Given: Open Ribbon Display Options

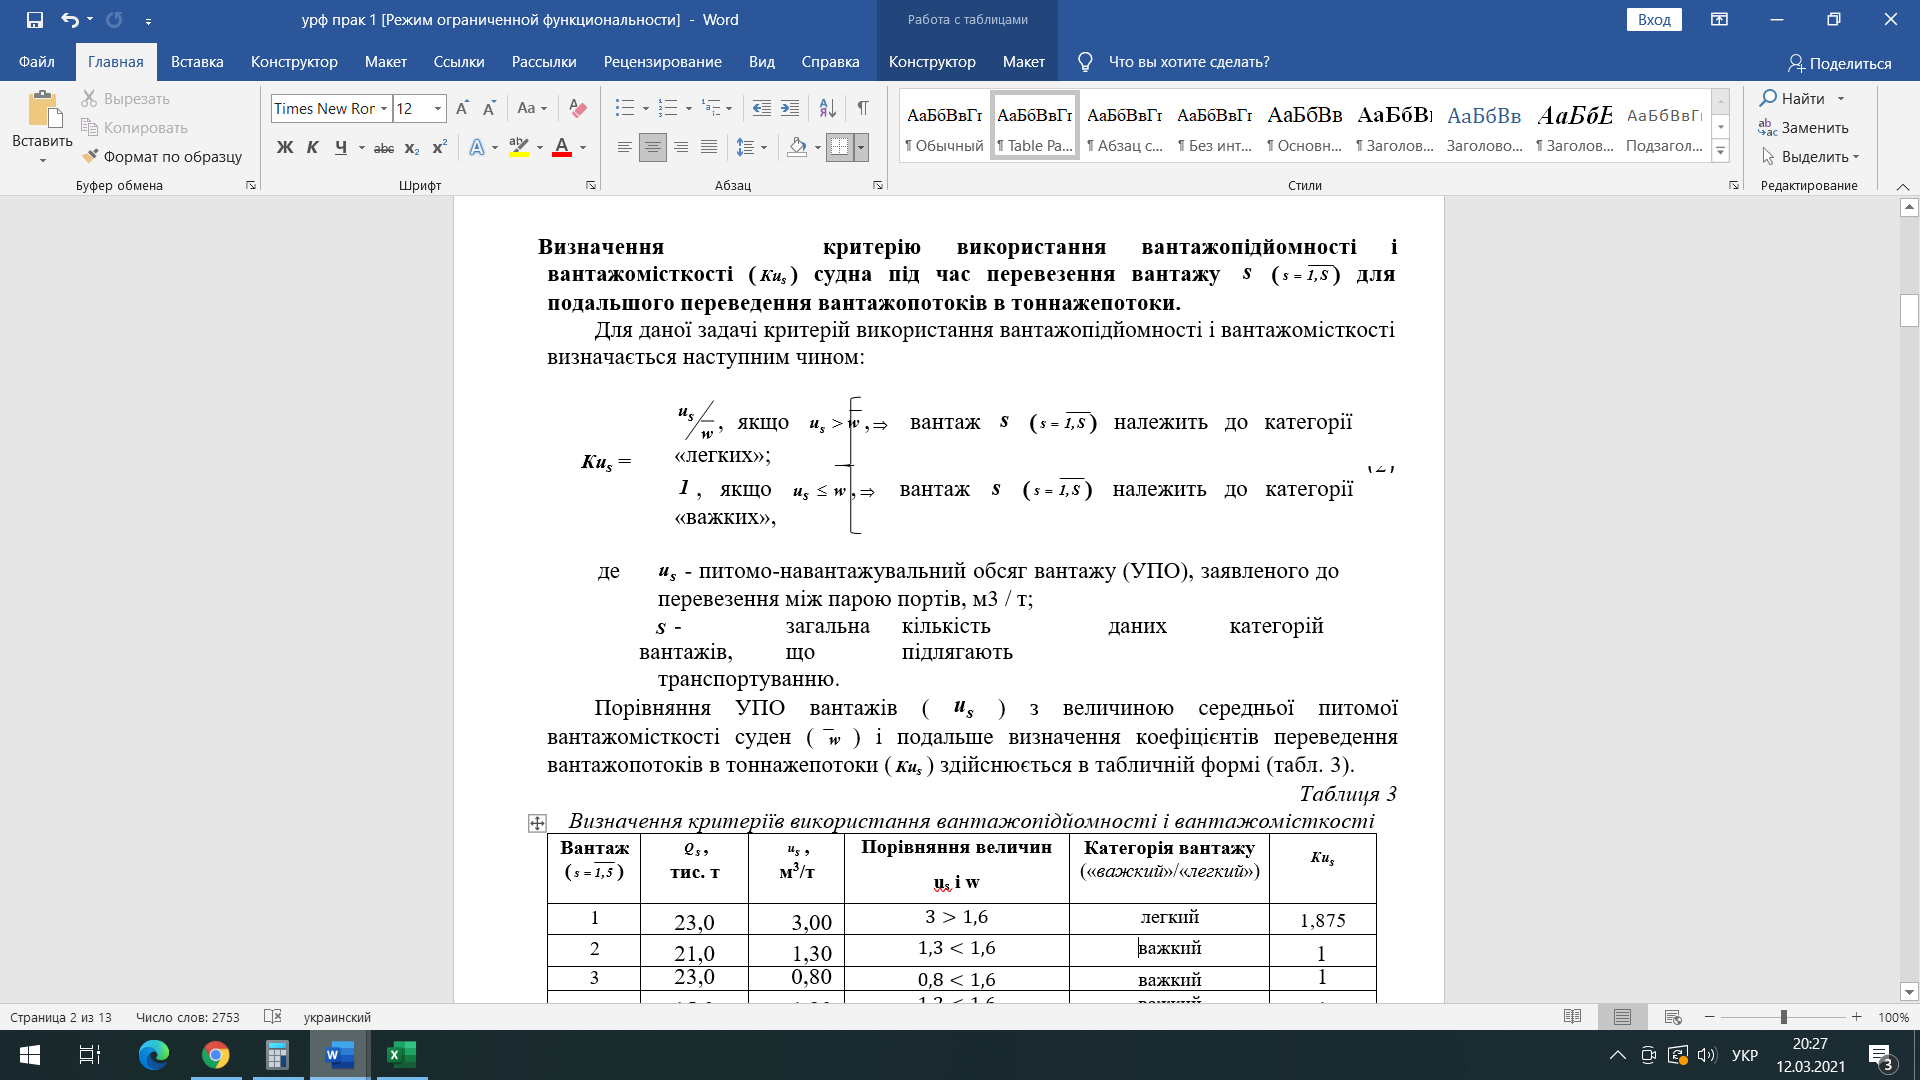Looking at the screenshot, I should tap(1719, 20).
